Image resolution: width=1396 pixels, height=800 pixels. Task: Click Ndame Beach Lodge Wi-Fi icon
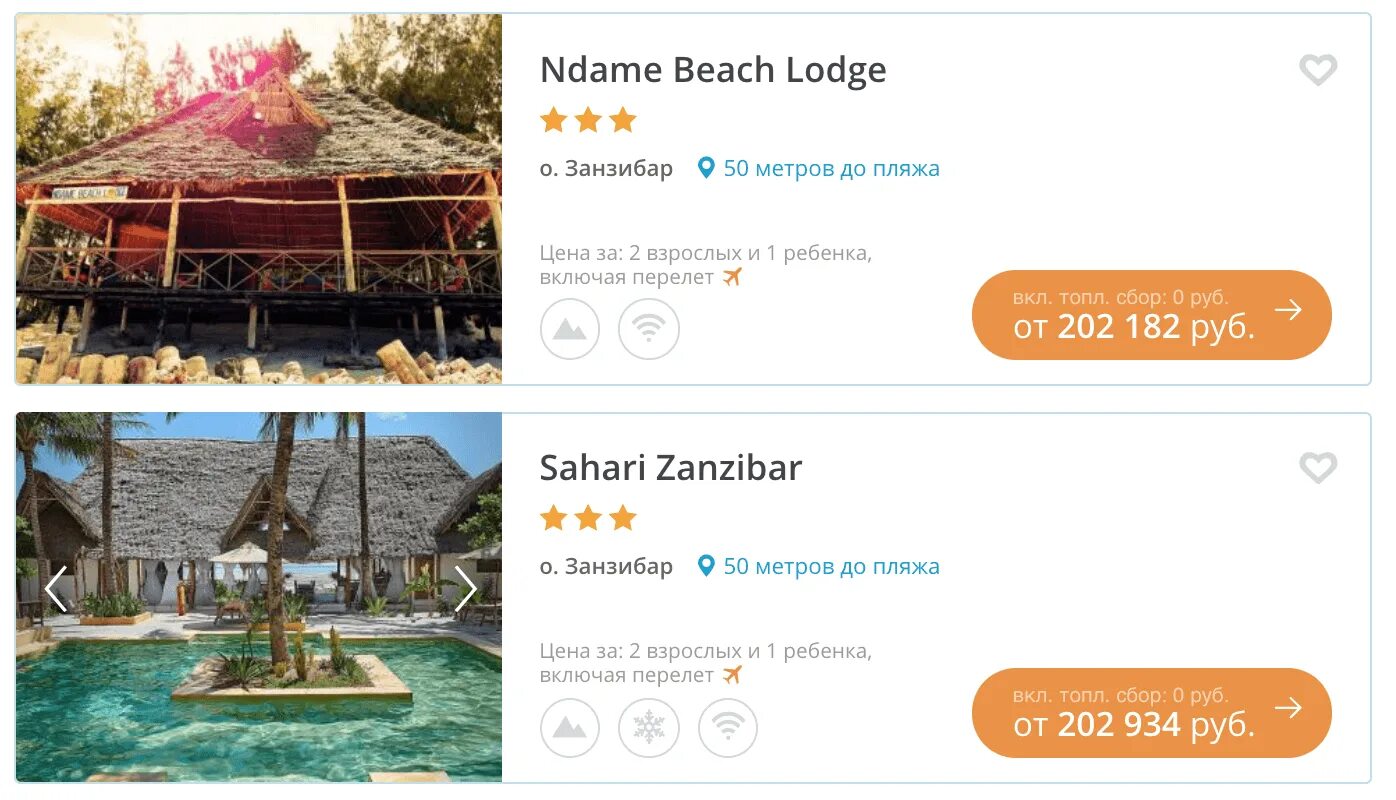649,329
